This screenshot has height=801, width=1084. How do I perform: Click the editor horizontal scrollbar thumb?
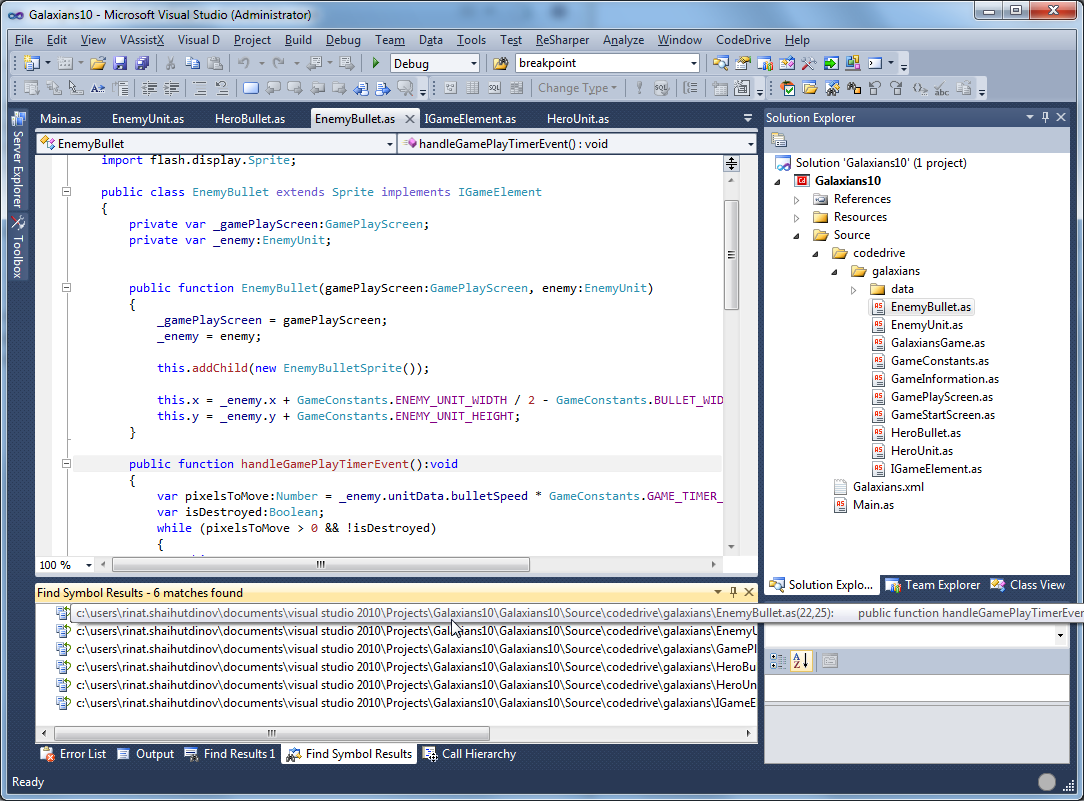coord(321,565)
